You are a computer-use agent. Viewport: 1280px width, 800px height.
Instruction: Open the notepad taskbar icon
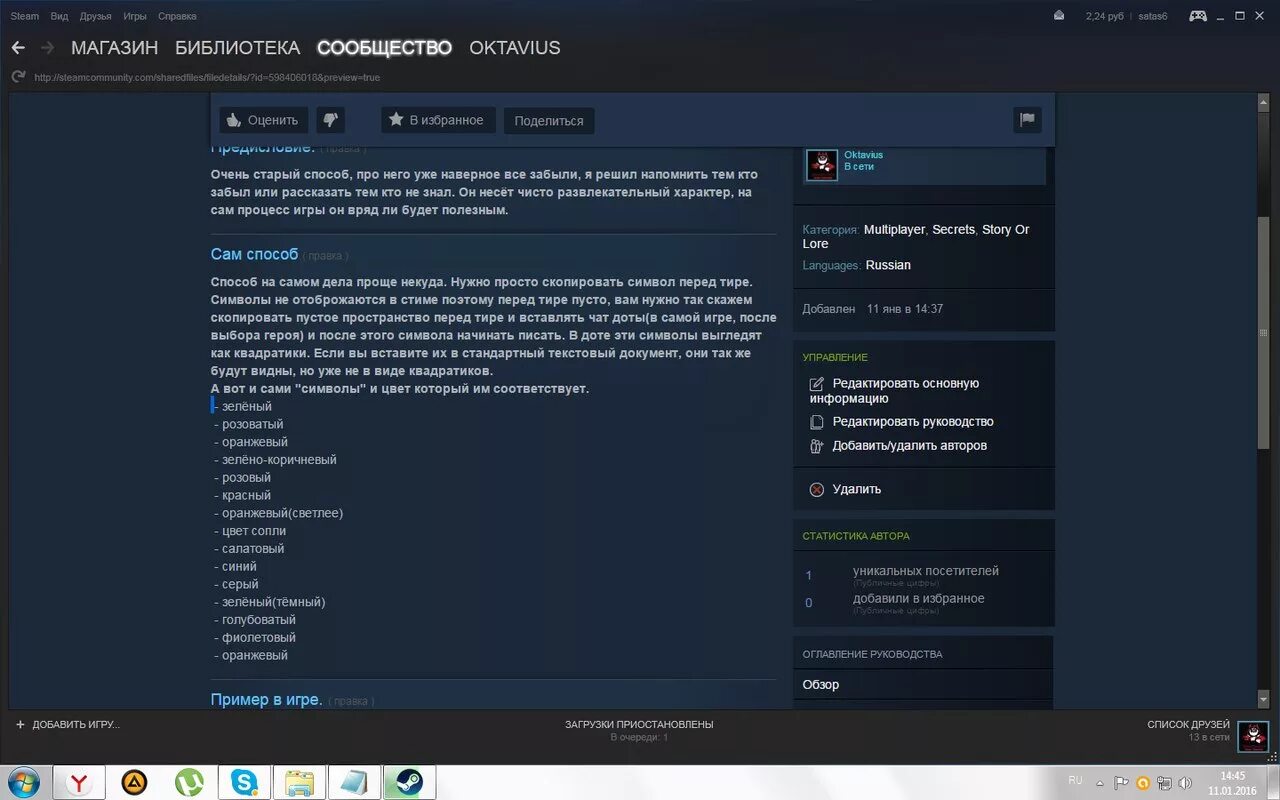click(354, 782)
